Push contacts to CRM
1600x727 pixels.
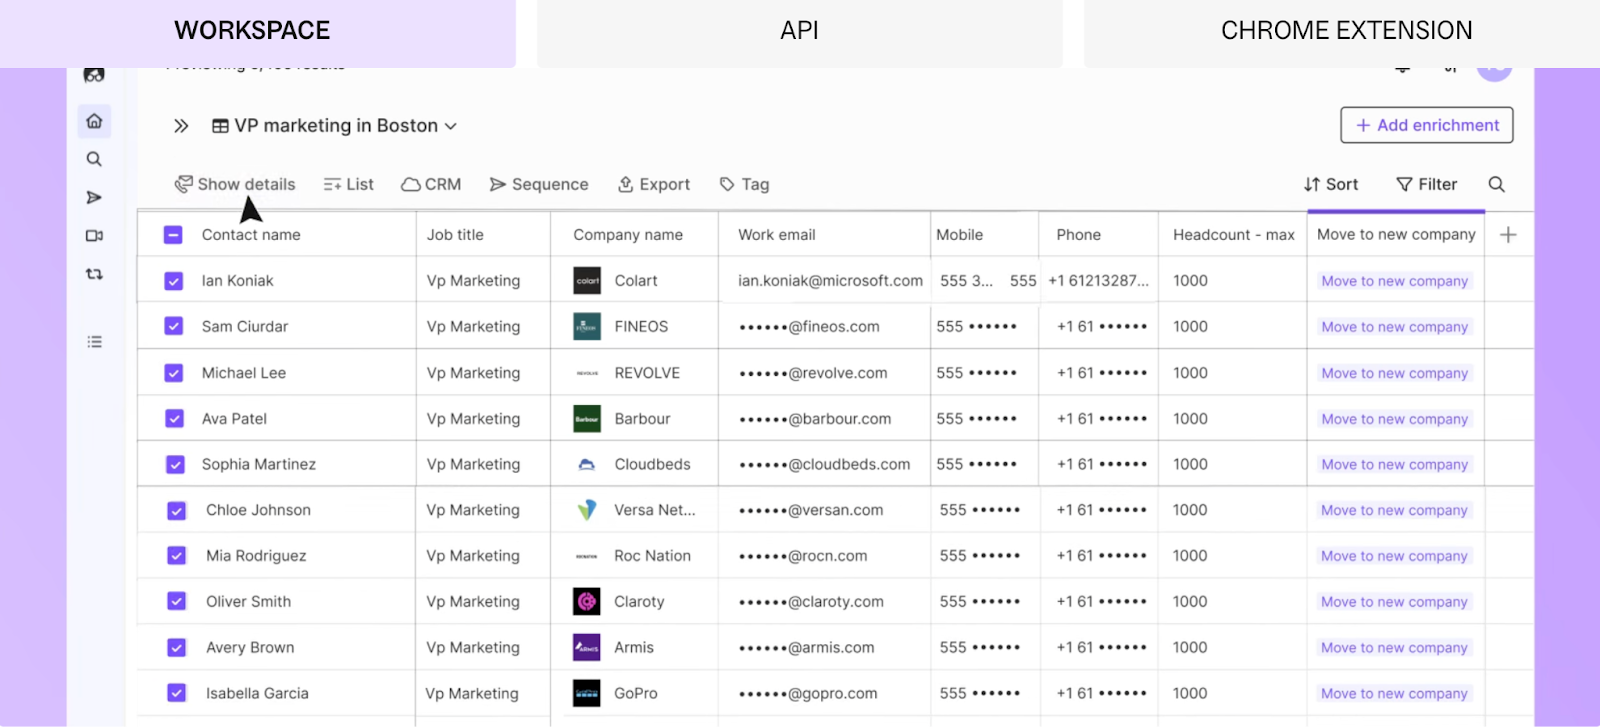431,184
